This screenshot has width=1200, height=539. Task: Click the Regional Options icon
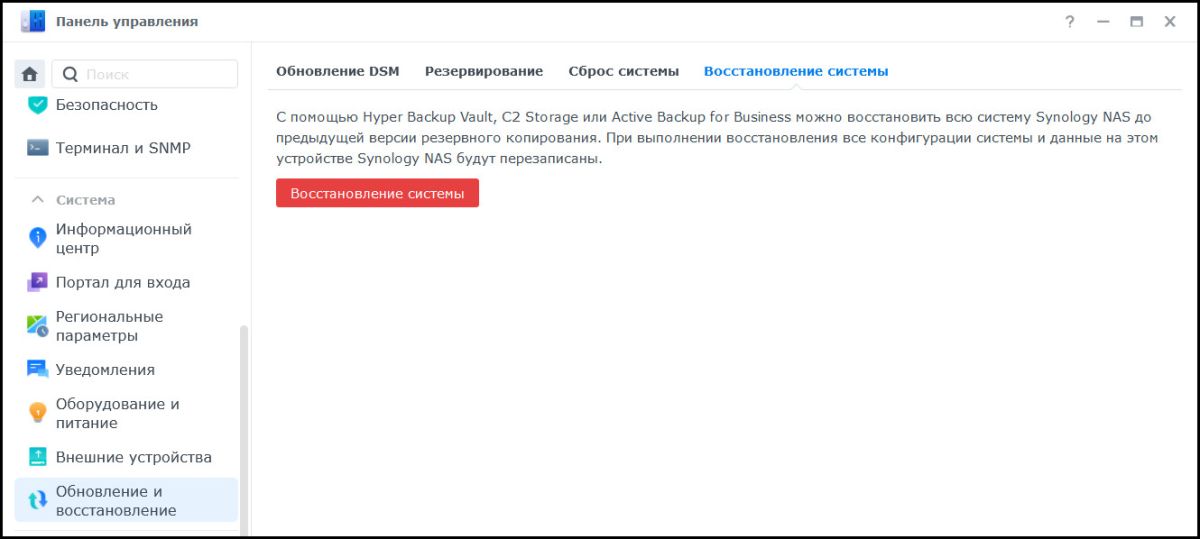(x=38, y=326)
